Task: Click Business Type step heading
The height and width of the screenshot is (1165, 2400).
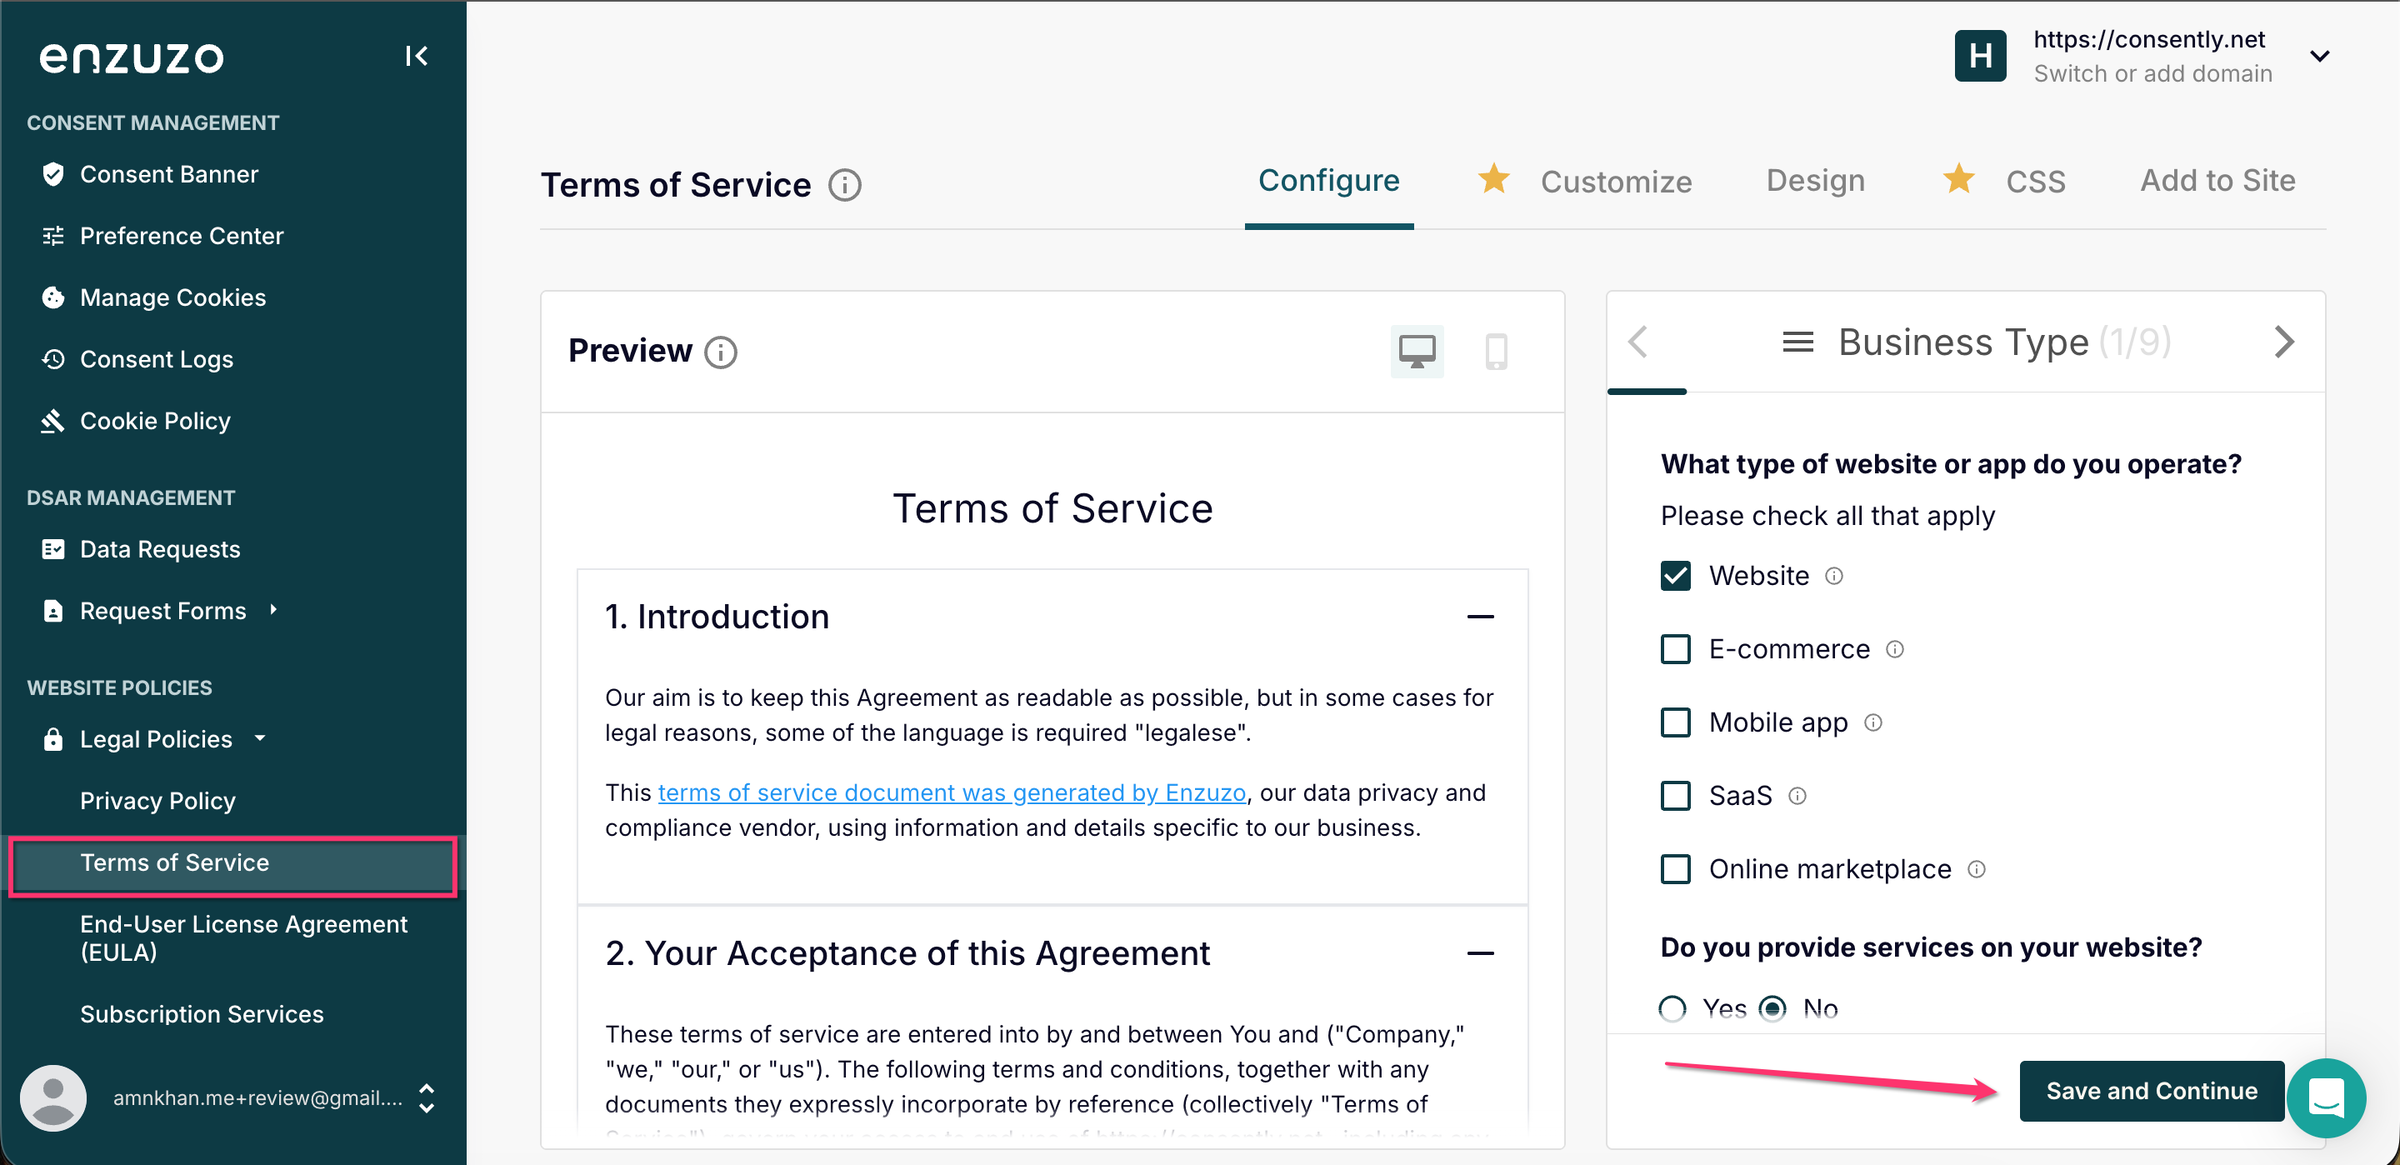Action: tap(1963, 342)
